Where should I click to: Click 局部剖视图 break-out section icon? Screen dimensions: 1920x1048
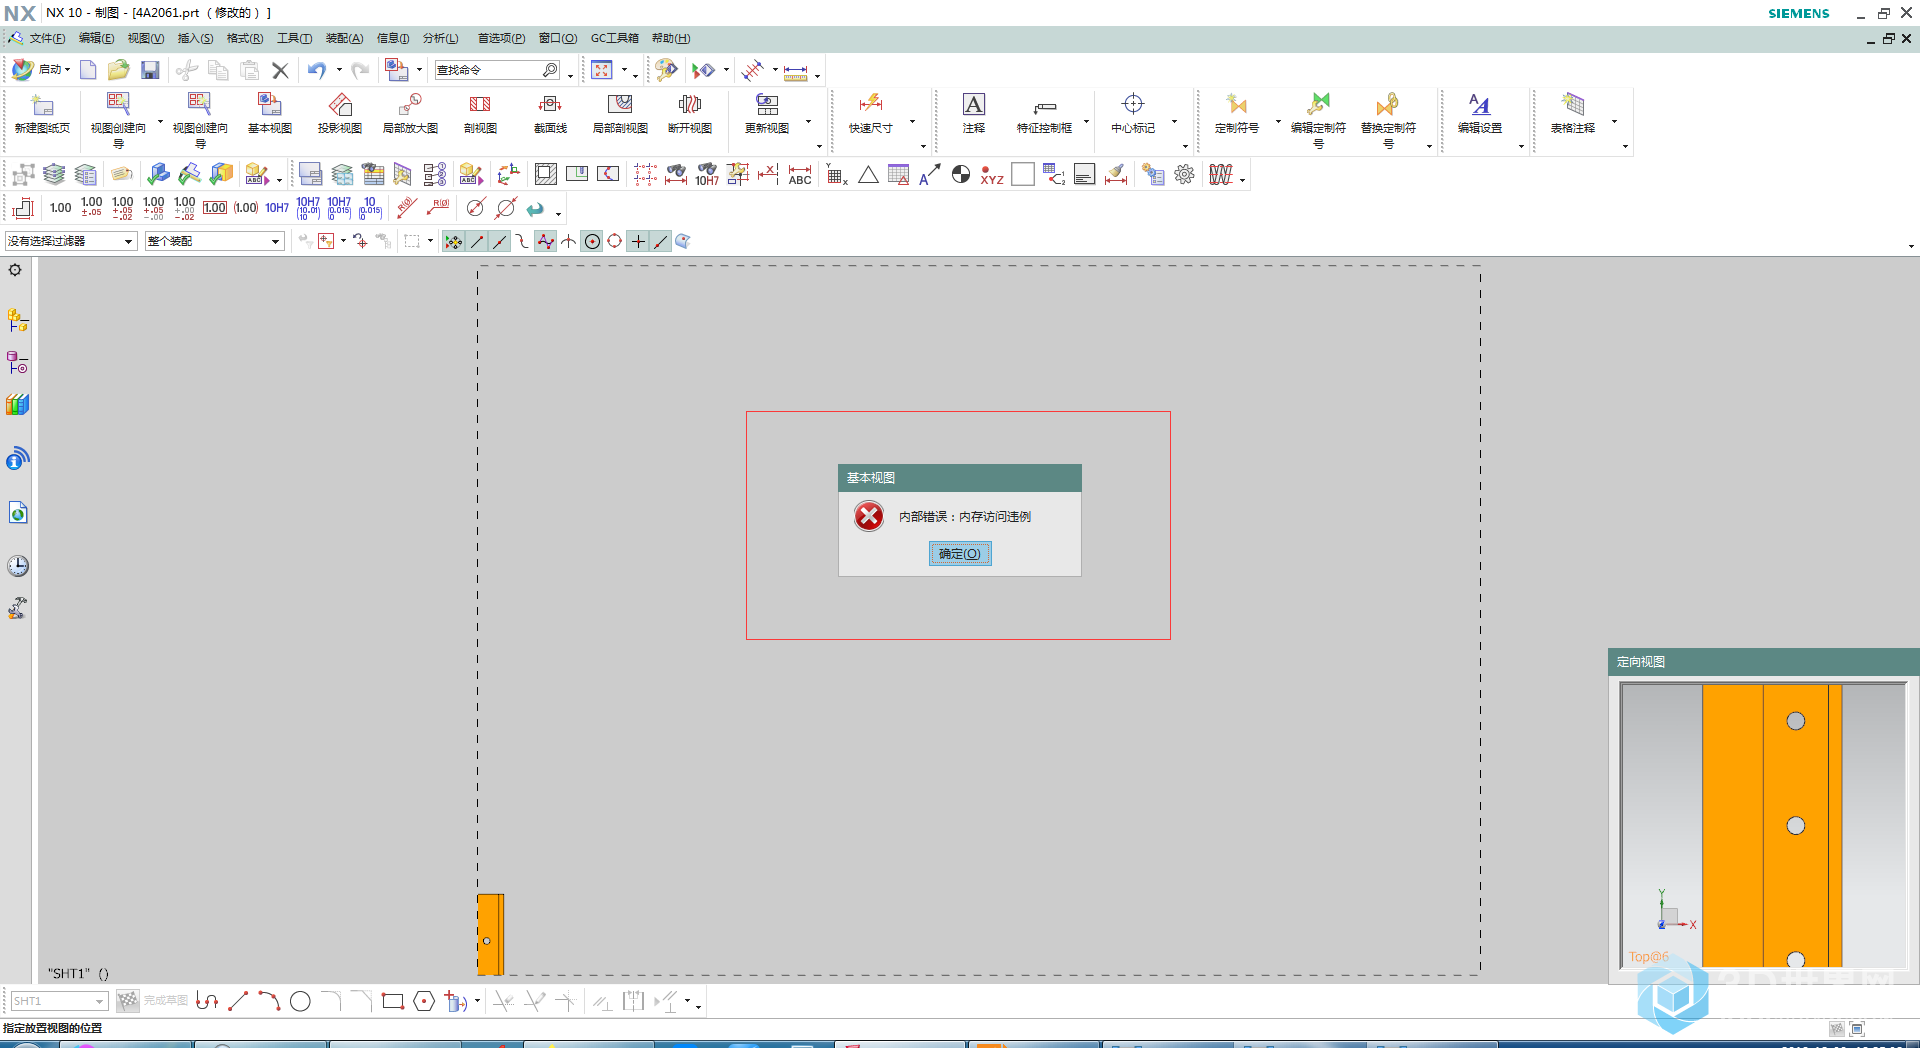point(620,114)
